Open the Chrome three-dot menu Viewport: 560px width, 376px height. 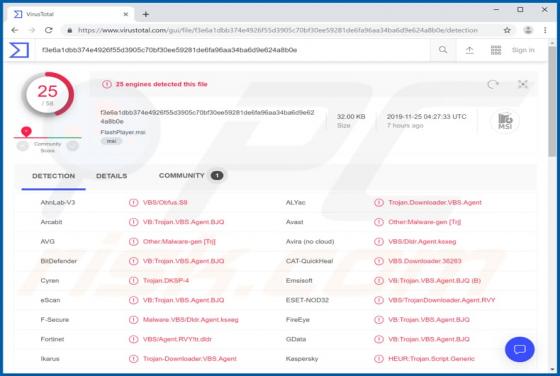[x=545, y=30]
